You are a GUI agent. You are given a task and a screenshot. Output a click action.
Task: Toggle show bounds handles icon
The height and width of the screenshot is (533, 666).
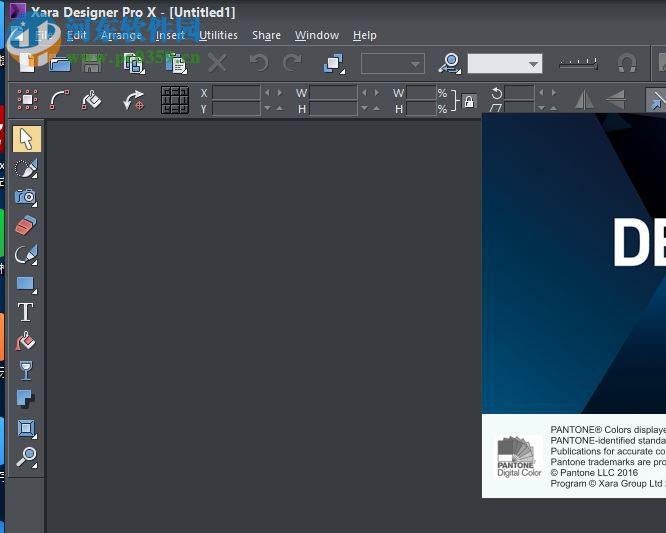[x=27, y=100]
